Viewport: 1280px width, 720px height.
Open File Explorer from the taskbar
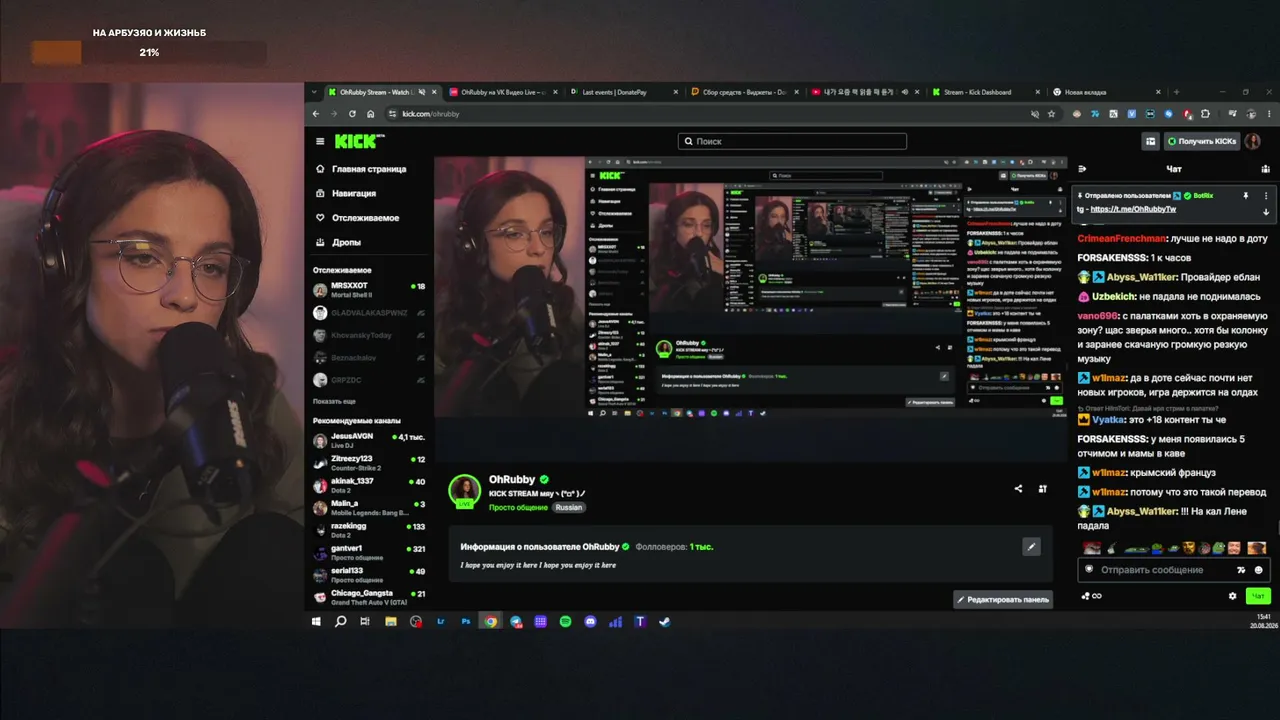pyautogui.click(x=390, y=621)
